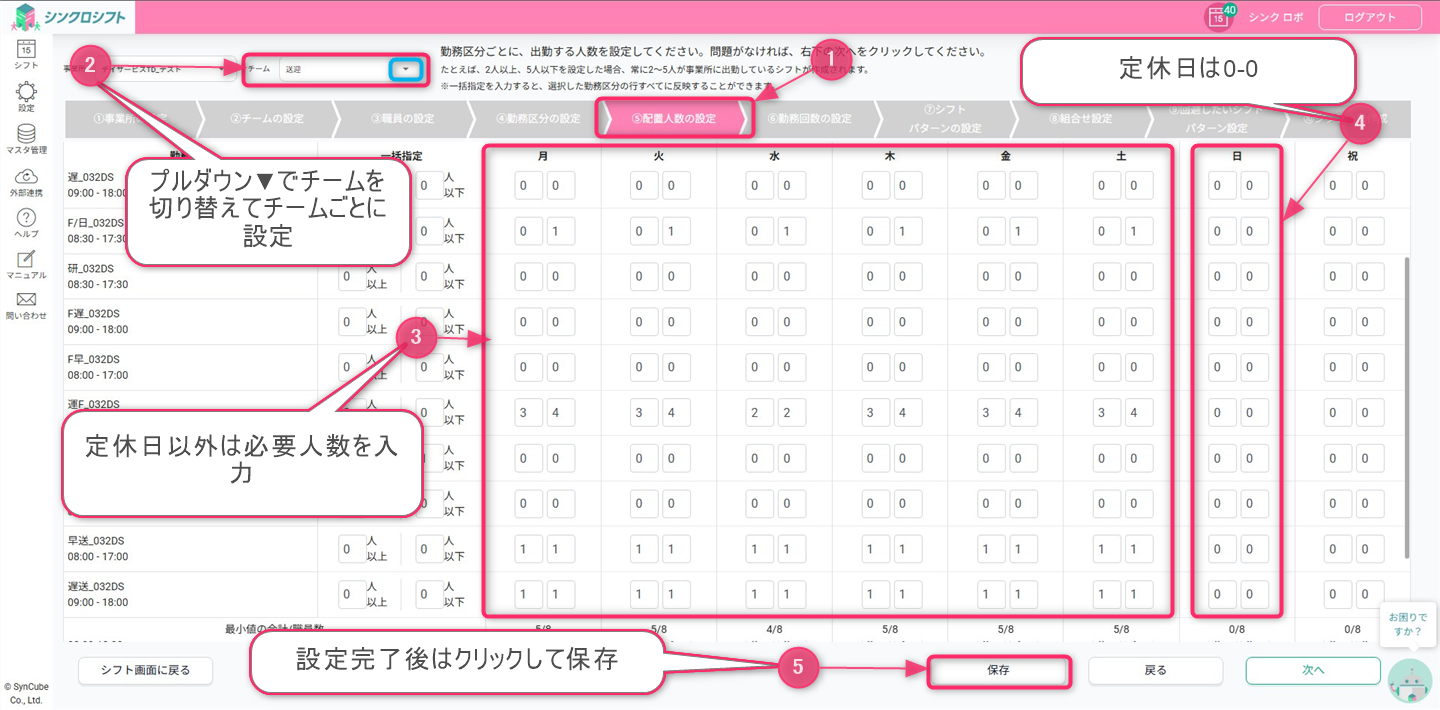The width and height of the screenshot is (1440, 710).
Task: Click the 次へ button
Action: pos(1312,670)
